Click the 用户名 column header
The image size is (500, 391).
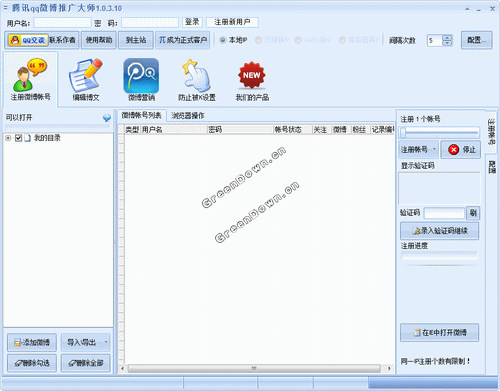coord(174,129)
